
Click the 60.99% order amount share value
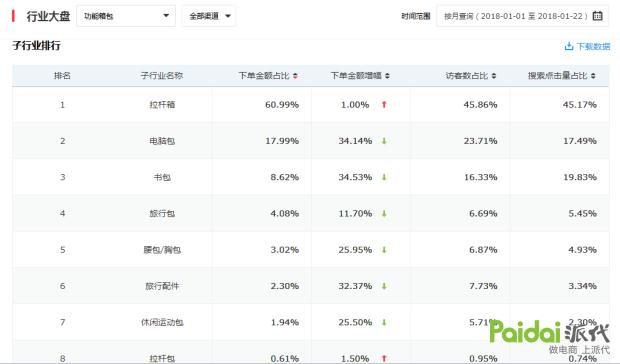pos(282,105)
